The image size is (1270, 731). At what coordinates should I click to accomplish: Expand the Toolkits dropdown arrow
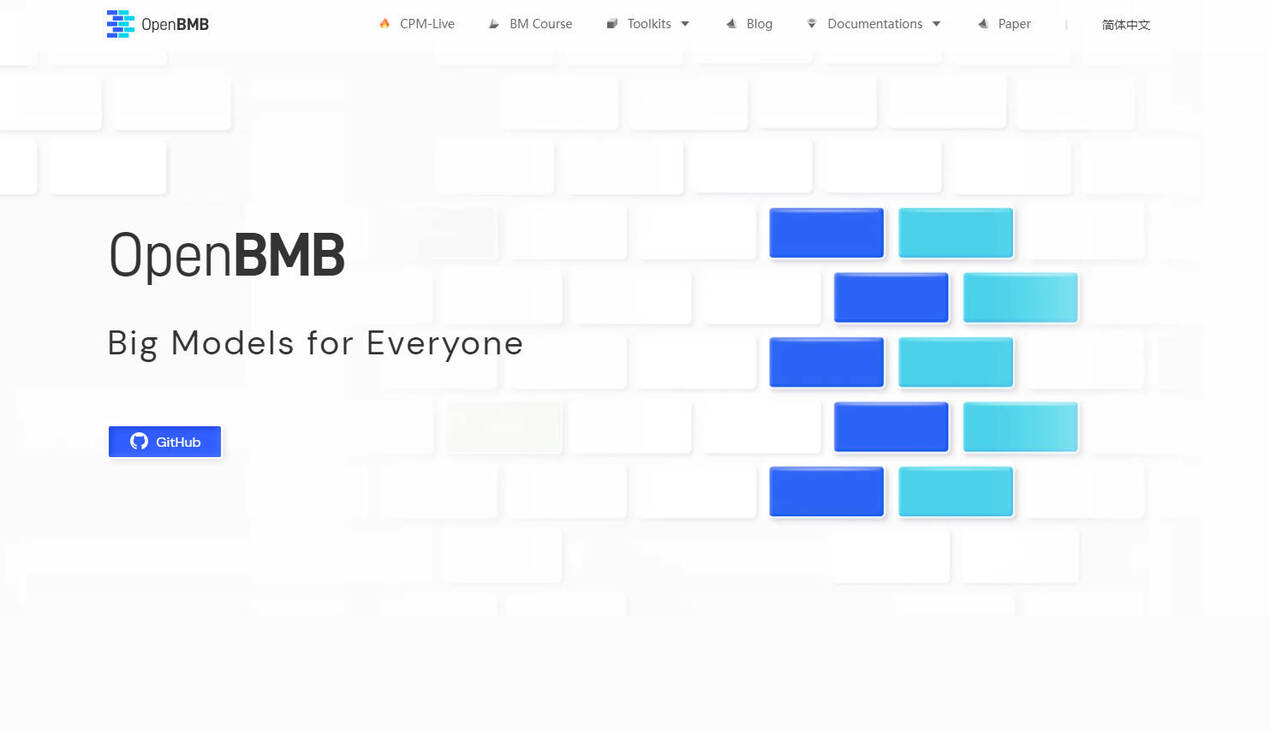tap(685, 24)
